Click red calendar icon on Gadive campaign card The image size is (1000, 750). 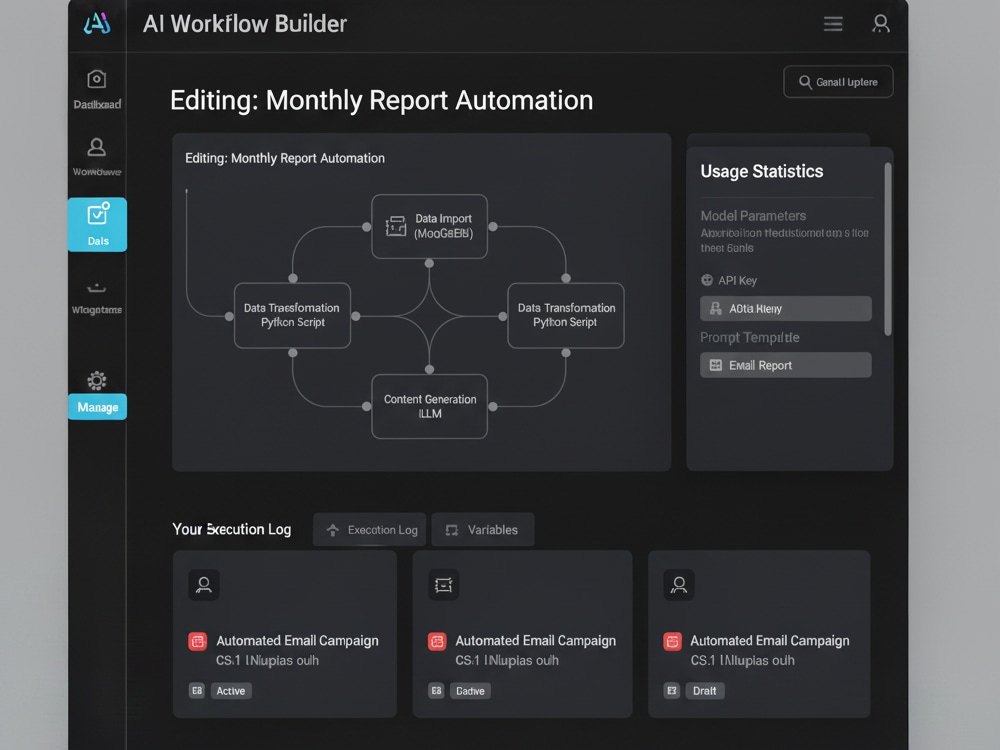coord(437,641)
